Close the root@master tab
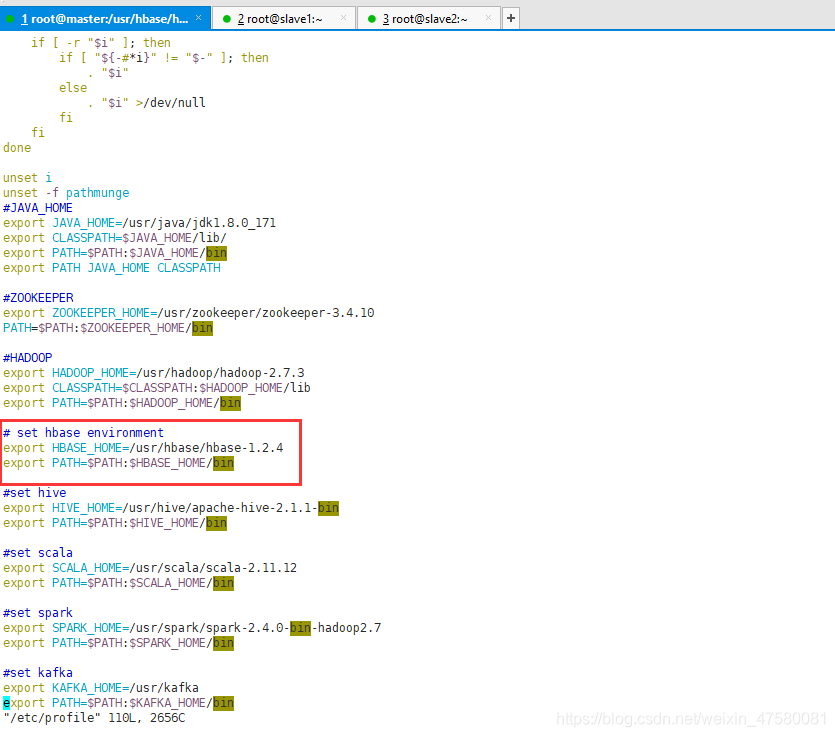Screen dimensions: 835x737 199,18
